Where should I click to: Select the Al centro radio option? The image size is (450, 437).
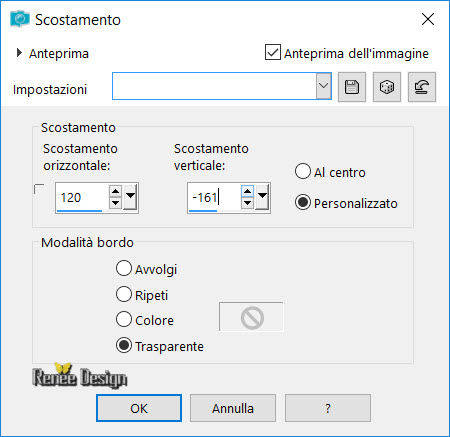point(303,171)
